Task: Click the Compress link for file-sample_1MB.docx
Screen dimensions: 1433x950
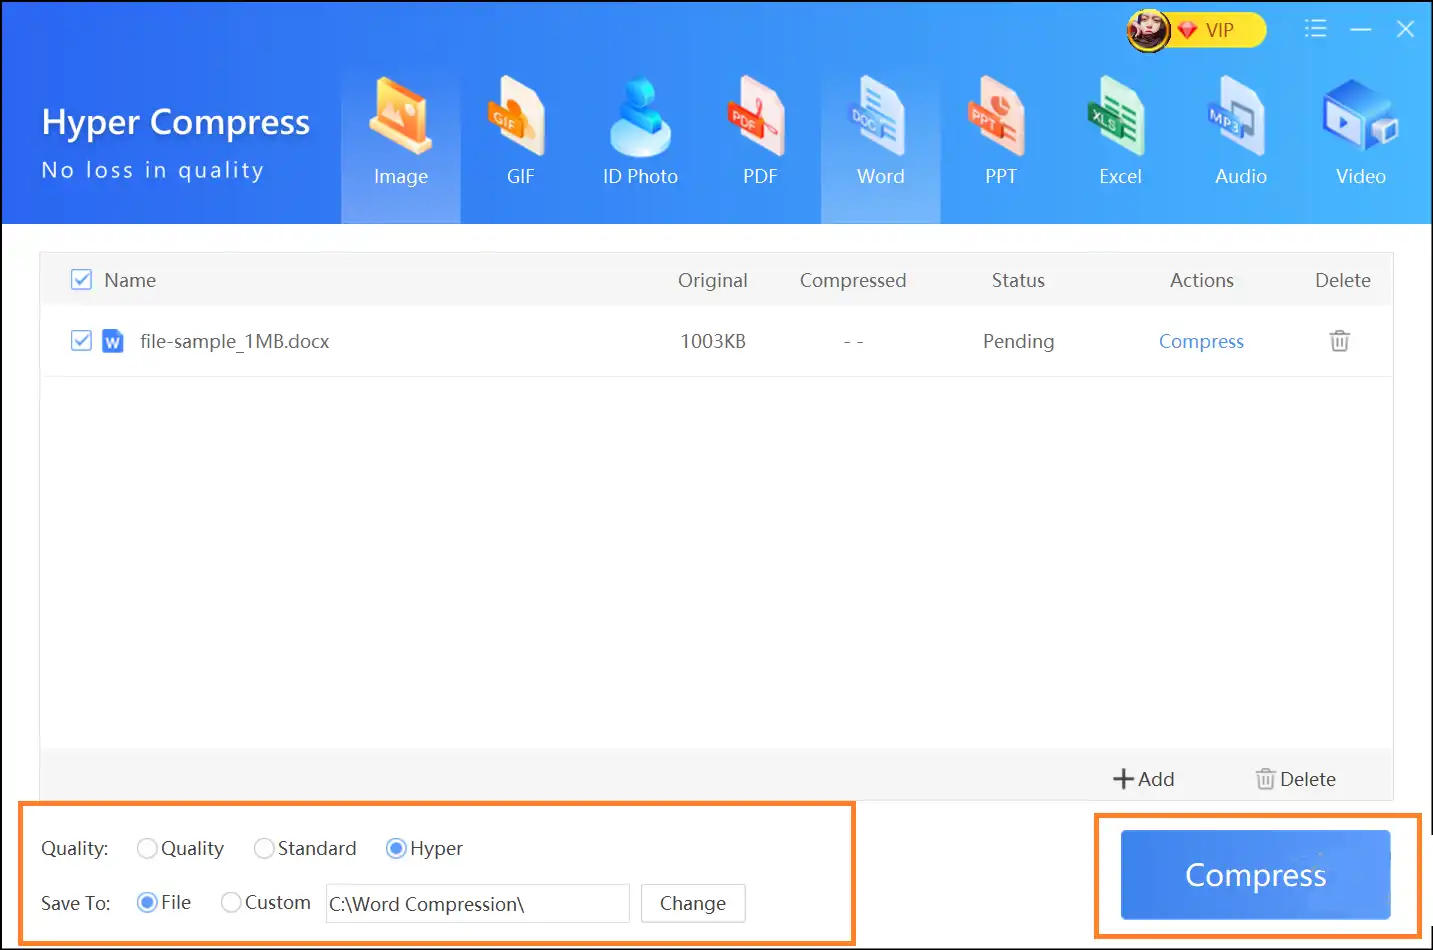Action: pos(1201,341)
